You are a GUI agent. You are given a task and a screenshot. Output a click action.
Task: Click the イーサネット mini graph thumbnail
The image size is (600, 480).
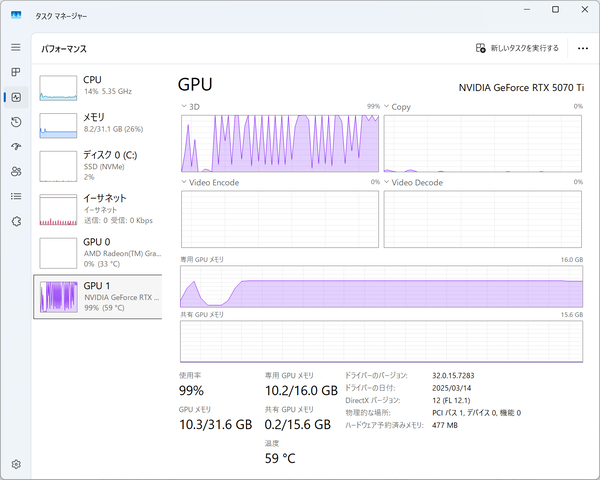pyautogui.click(x=58, y=209)
